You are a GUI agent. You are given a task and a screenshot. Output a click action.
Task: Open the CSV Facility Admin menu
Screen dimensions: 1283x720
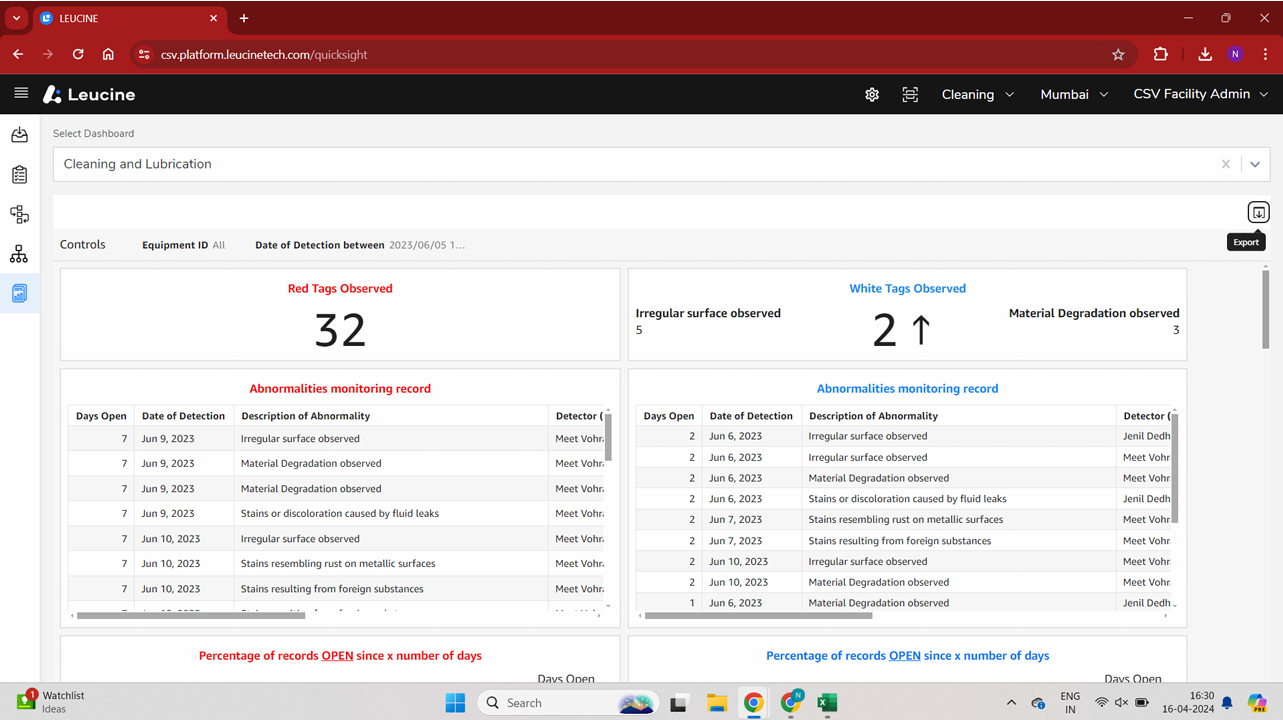click(x=1200, y=94)
